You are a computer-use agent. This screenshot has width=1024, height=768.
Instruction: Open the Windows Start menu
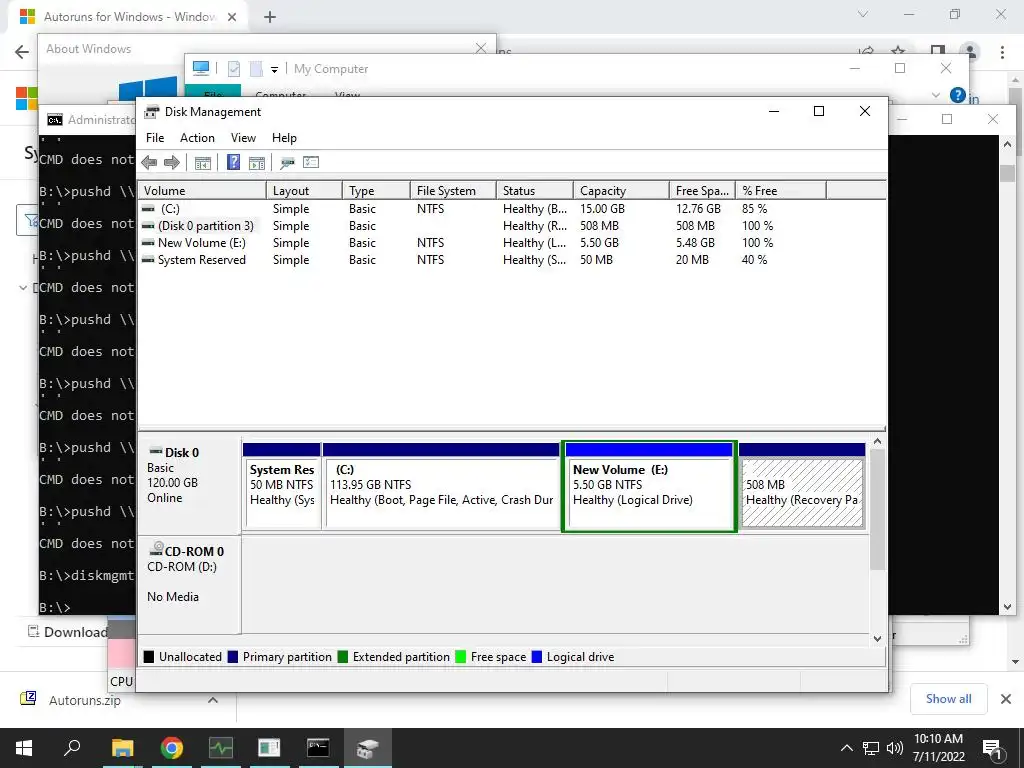[24, 748]
